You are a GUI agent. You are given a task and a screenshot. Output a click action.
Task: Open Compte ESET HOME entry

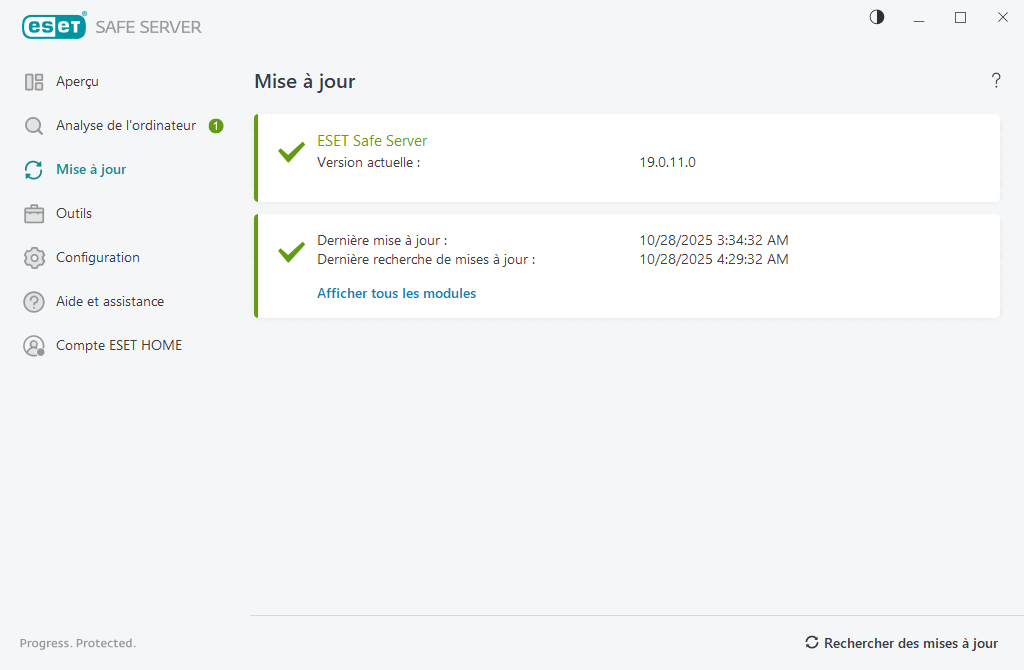pyautogui.click(x=119, y=346)
